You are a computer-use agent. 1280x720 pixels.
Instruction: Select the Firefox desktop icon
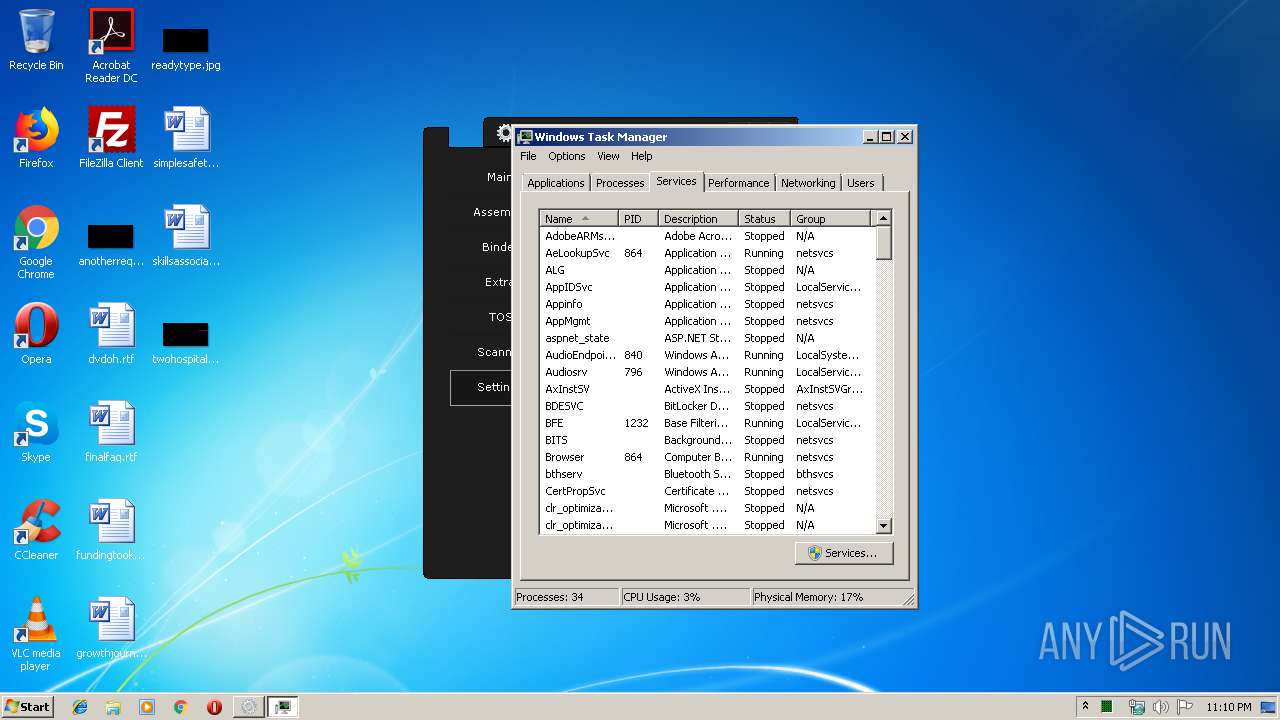[x=36, y=137]
